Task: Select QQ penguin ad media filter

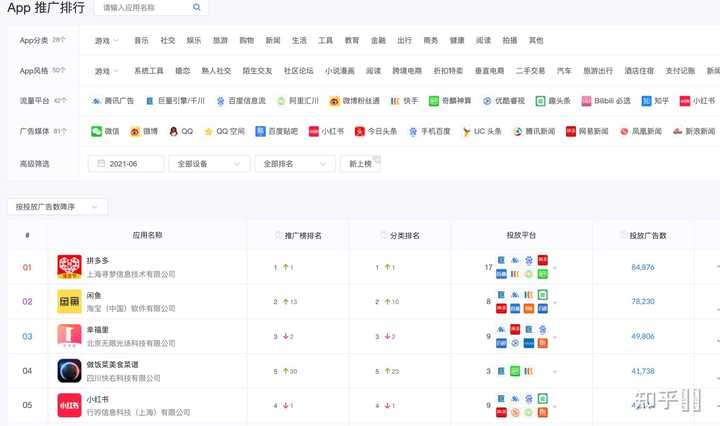Action: coord(181,131)
